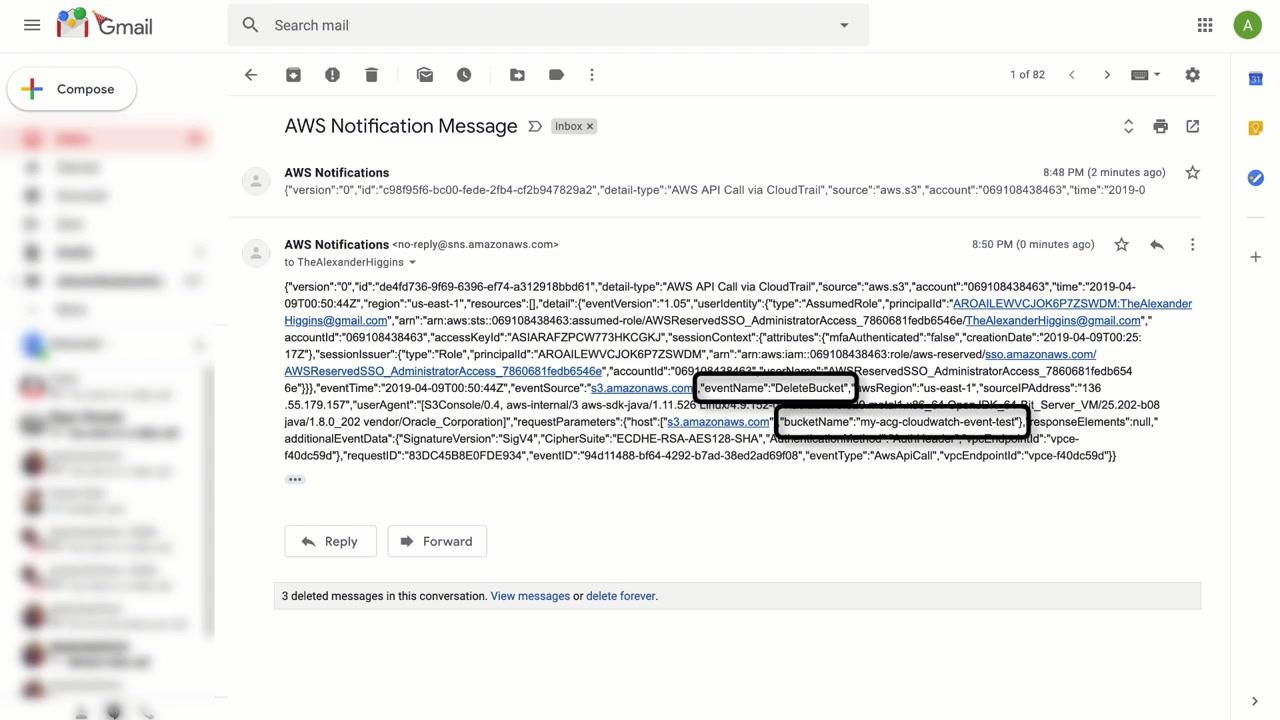Click the sender avatar of the 8:48 PM message
Viewport: 1280px width, 720px height.
click(256, 181)
